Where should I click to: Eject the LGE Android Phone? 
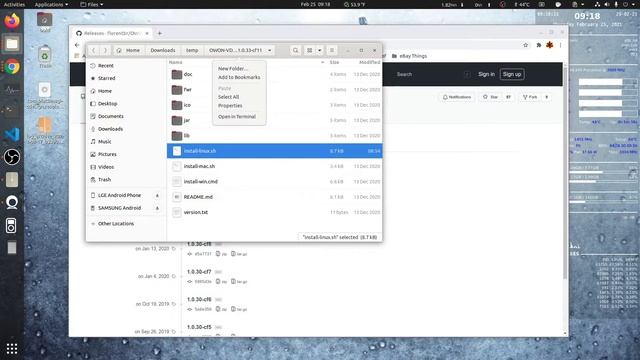click(x=157, y=196)
